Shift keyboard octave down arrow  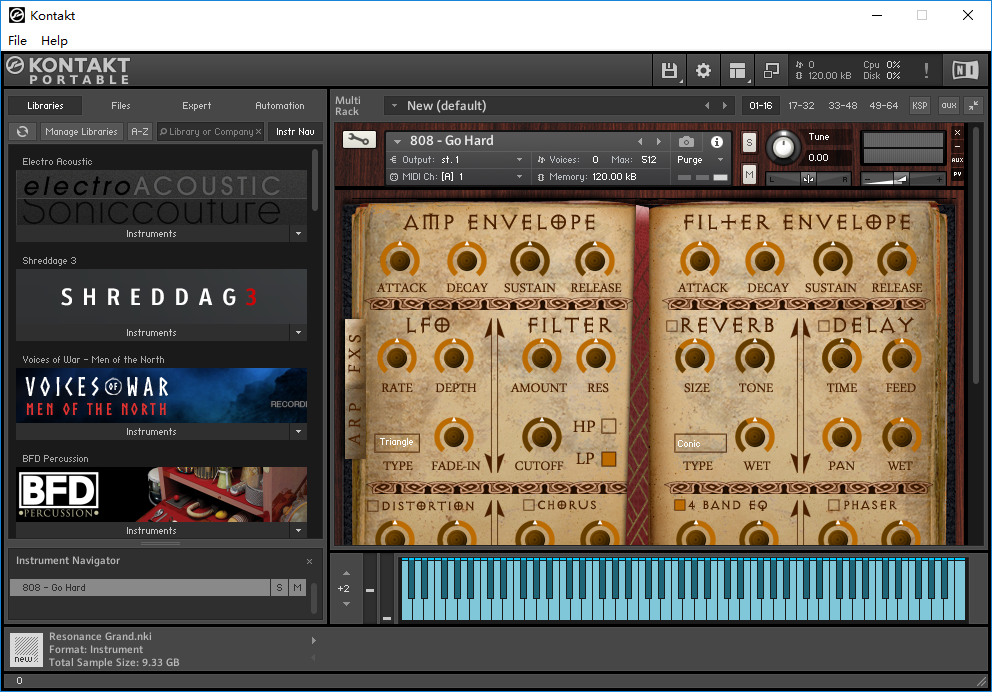tap(346, 604)
